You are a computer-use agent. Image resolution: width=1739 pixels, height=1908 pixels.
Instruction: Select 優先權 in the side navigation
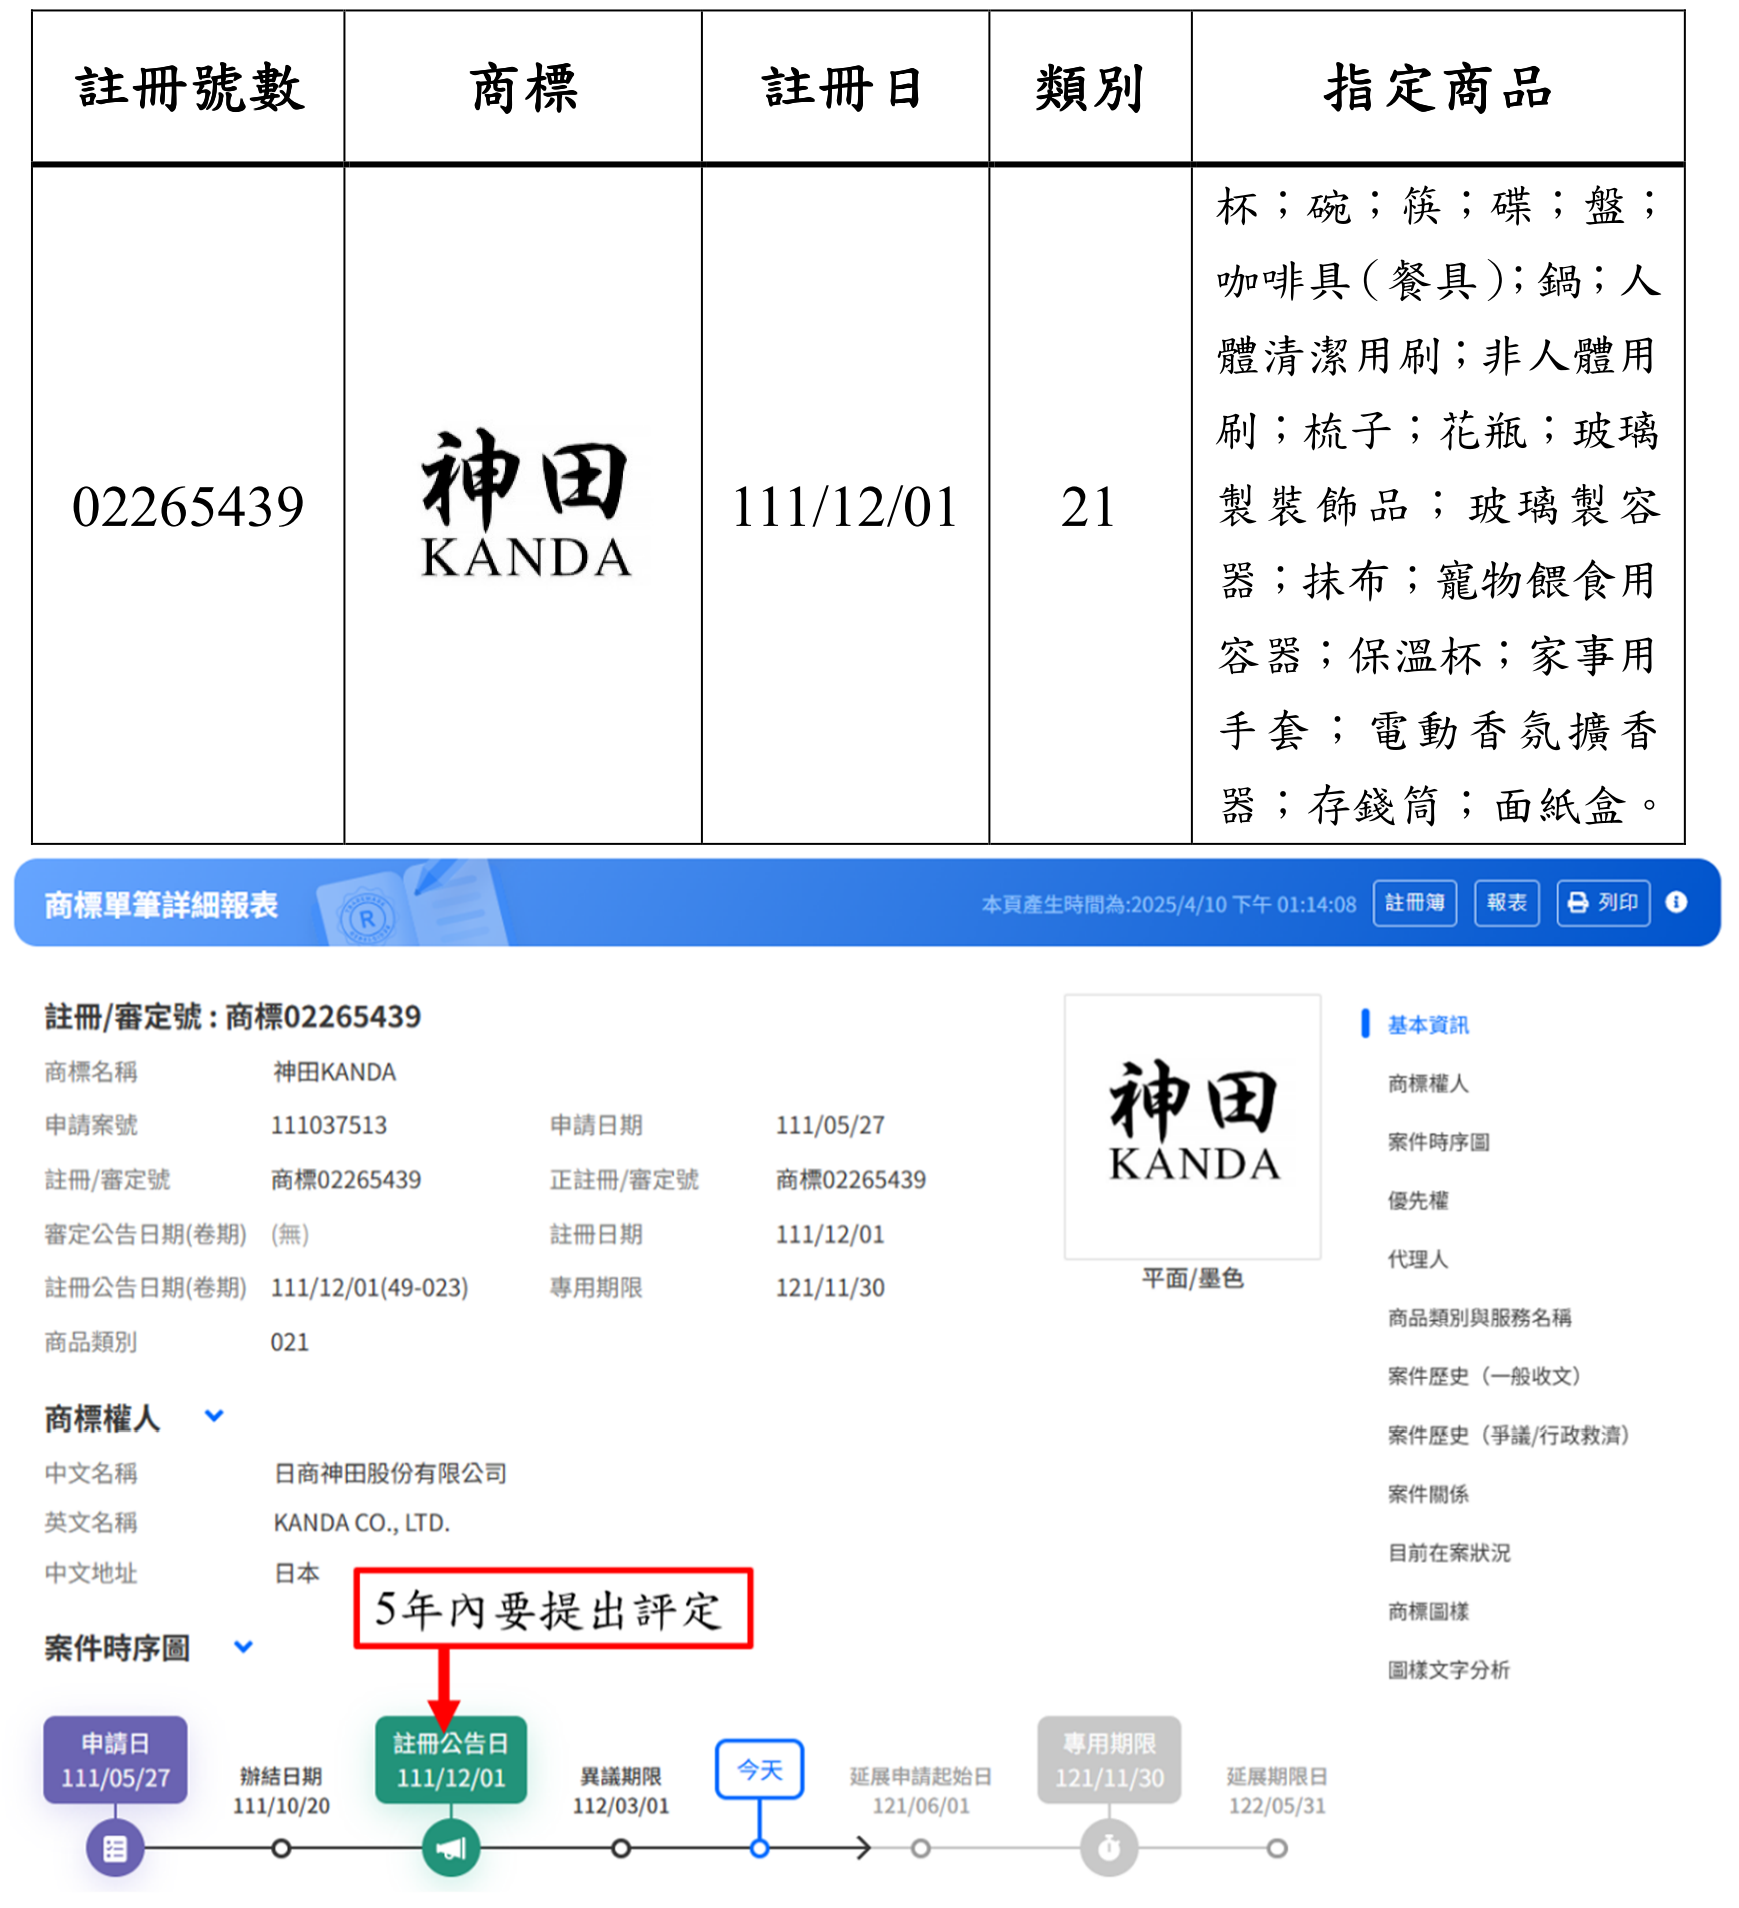click(1417, 1200)
